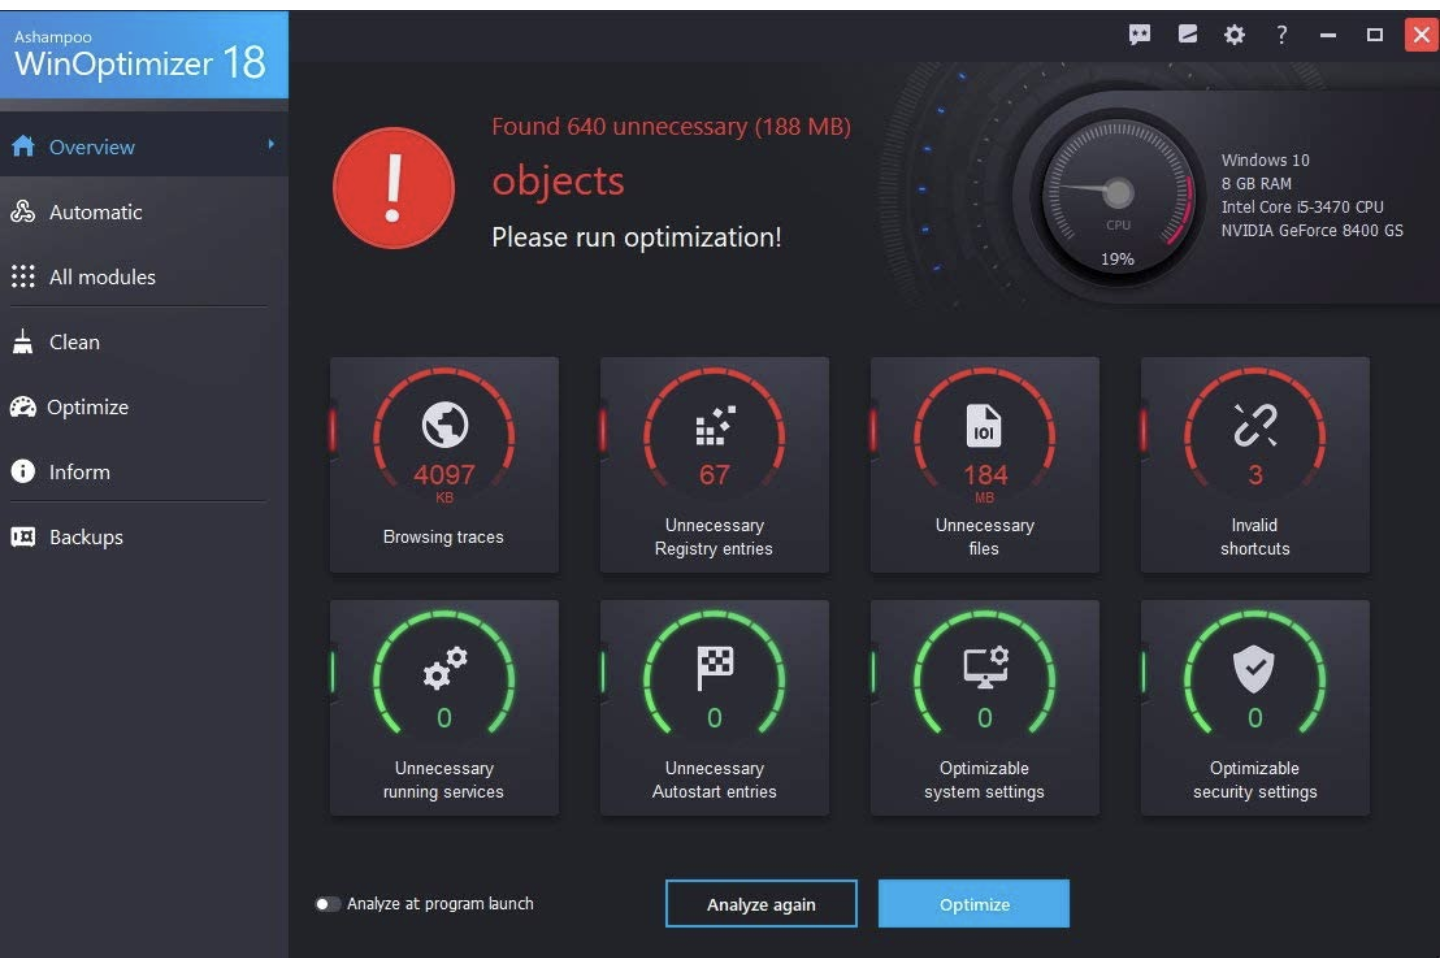Open Unnecessary running services label

(x=443, y=780)
